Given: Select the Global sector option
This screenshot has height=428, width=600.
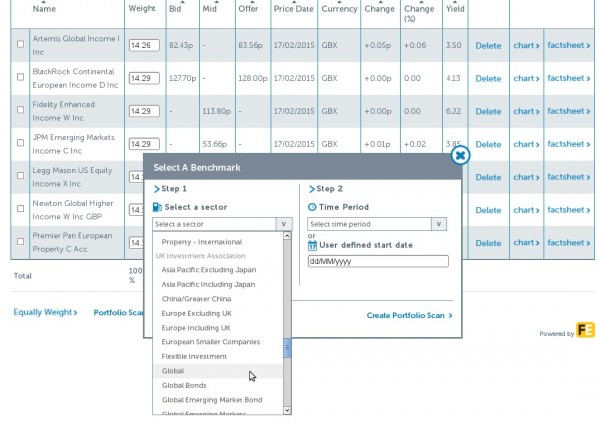Looking at the screenshot, I should [x=218, y=371].
